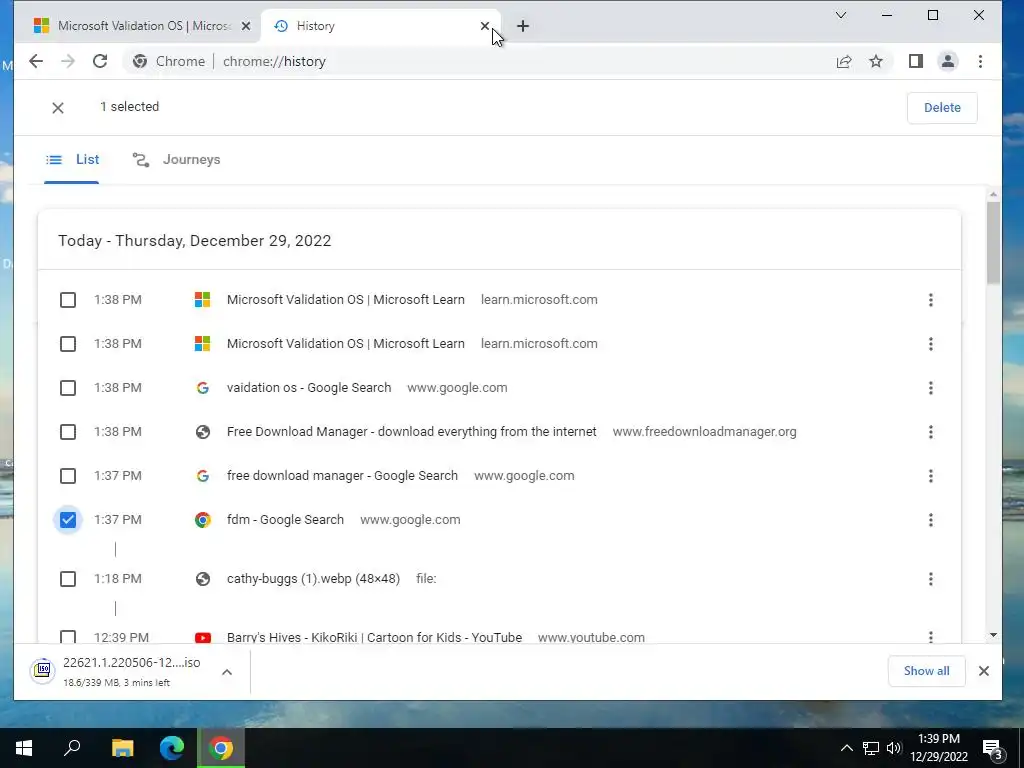Open the notification center icon
The image size is (1024, 768).
(x=993, y=748)
